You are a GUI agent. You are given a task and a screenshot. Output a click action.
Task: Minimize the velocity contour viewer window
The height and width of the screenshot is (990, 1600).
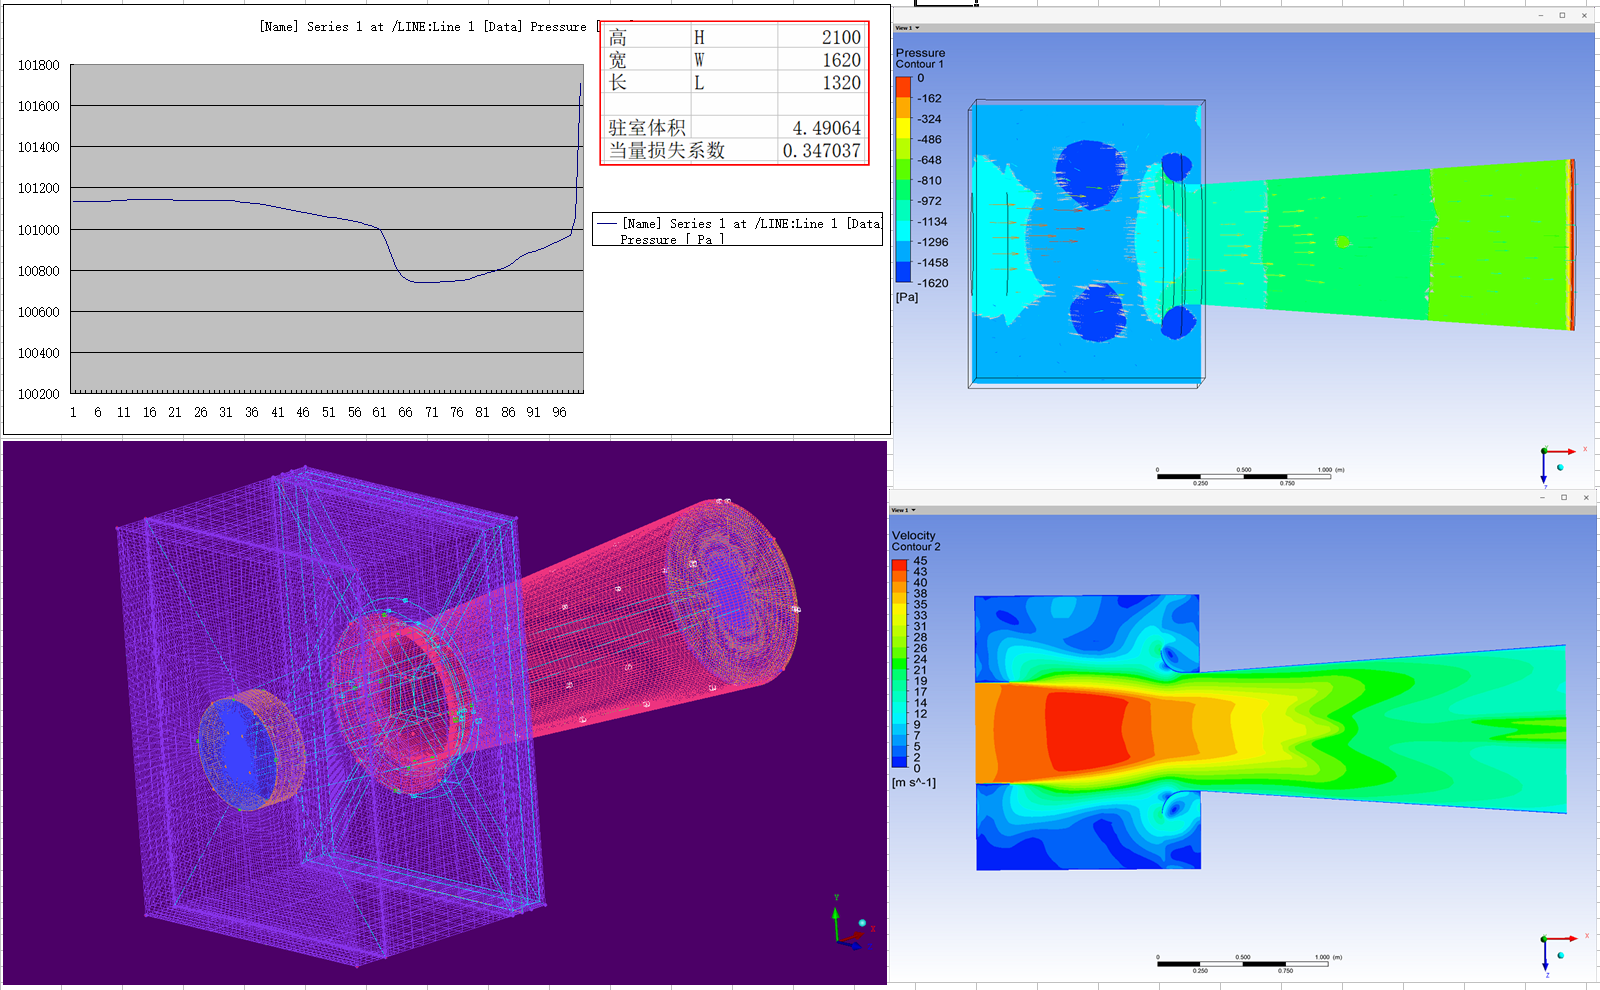point(1543,497)
